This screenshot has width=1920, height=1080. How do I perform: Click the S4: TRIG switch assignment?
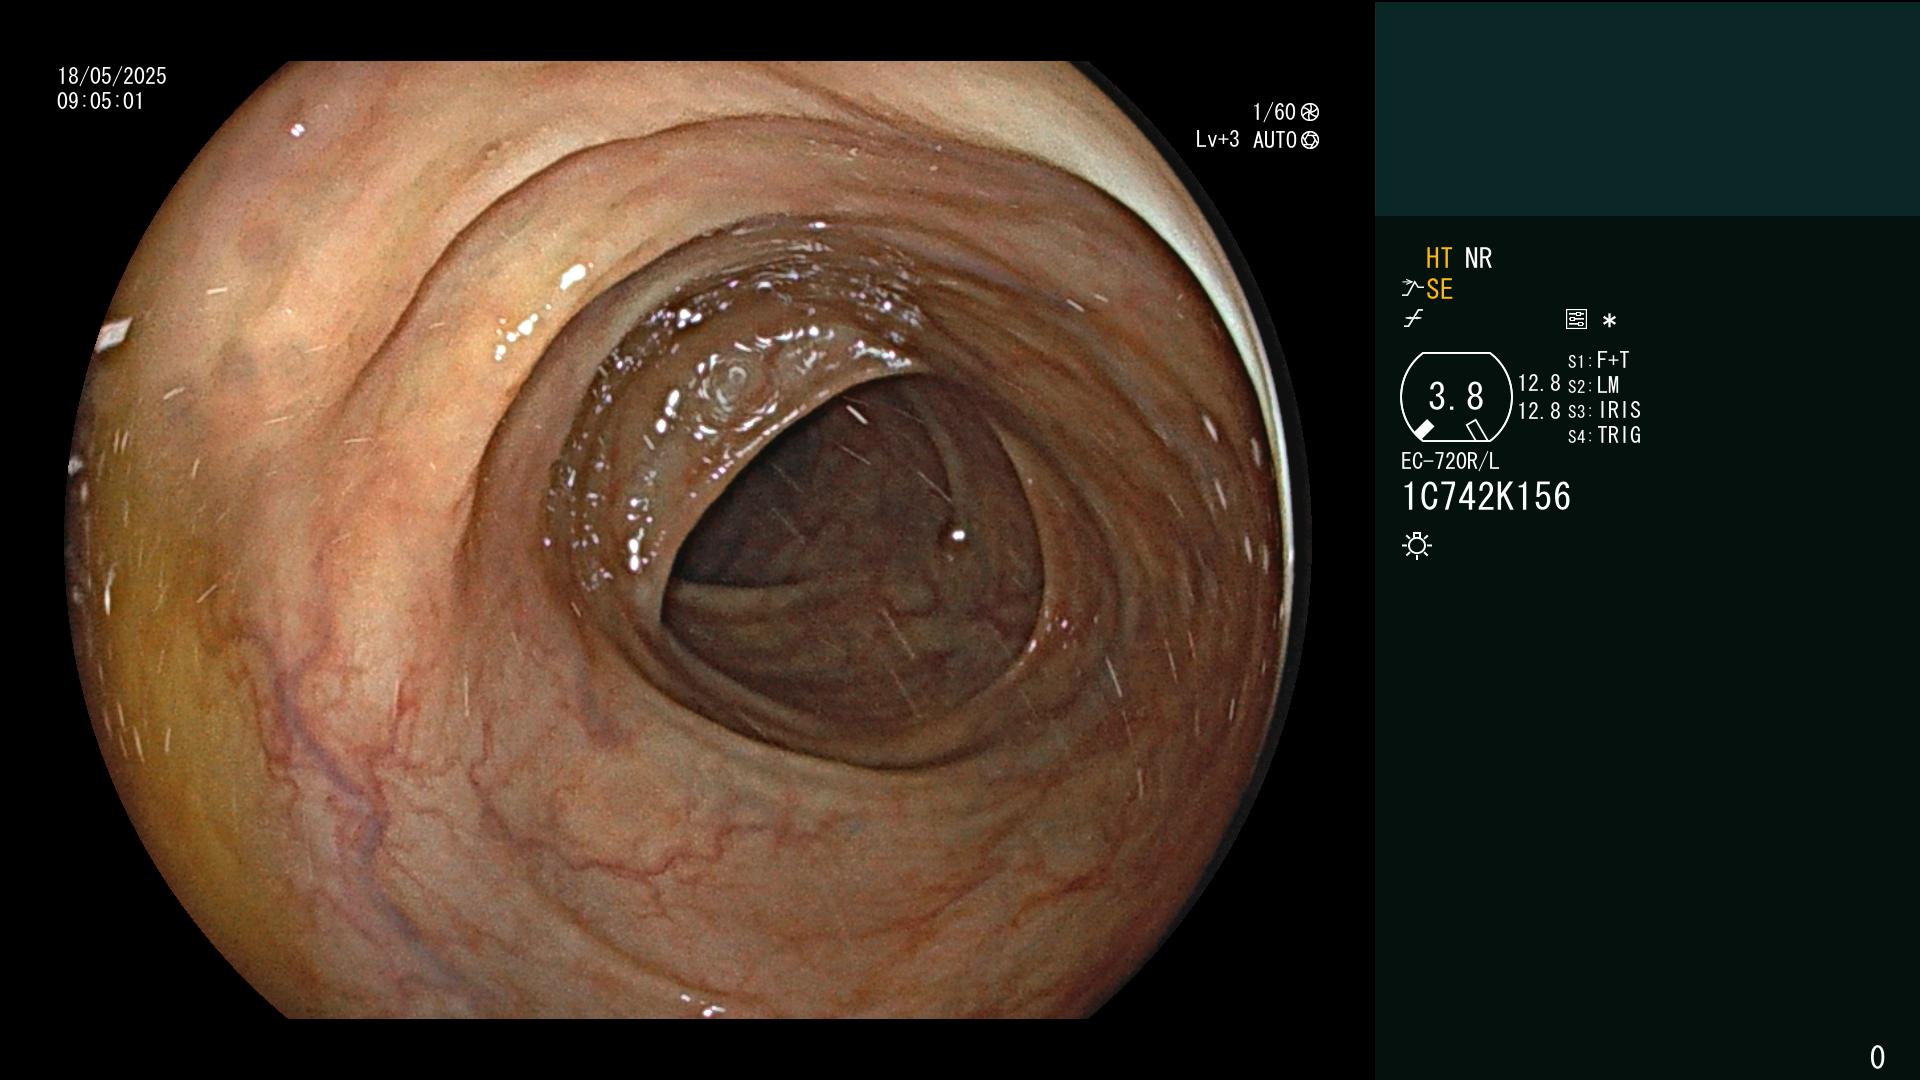pos(1604,435)
